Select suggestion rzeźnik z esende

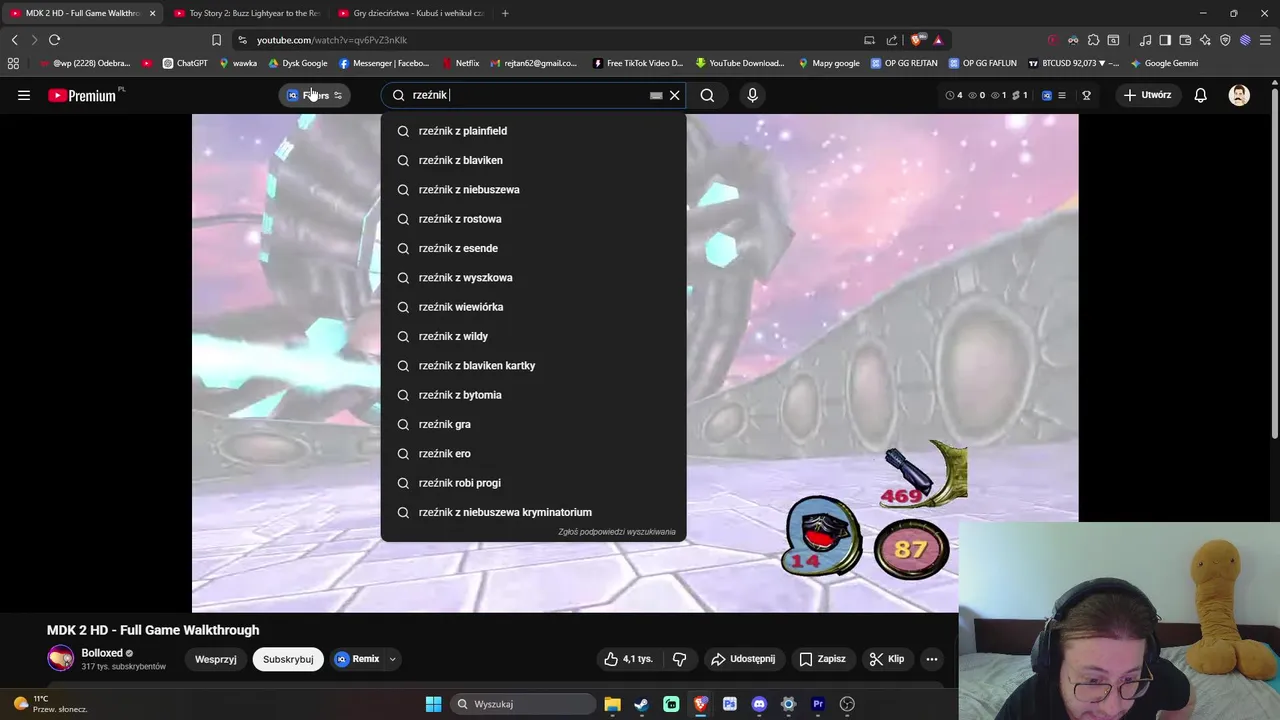(x=533, y=248)
